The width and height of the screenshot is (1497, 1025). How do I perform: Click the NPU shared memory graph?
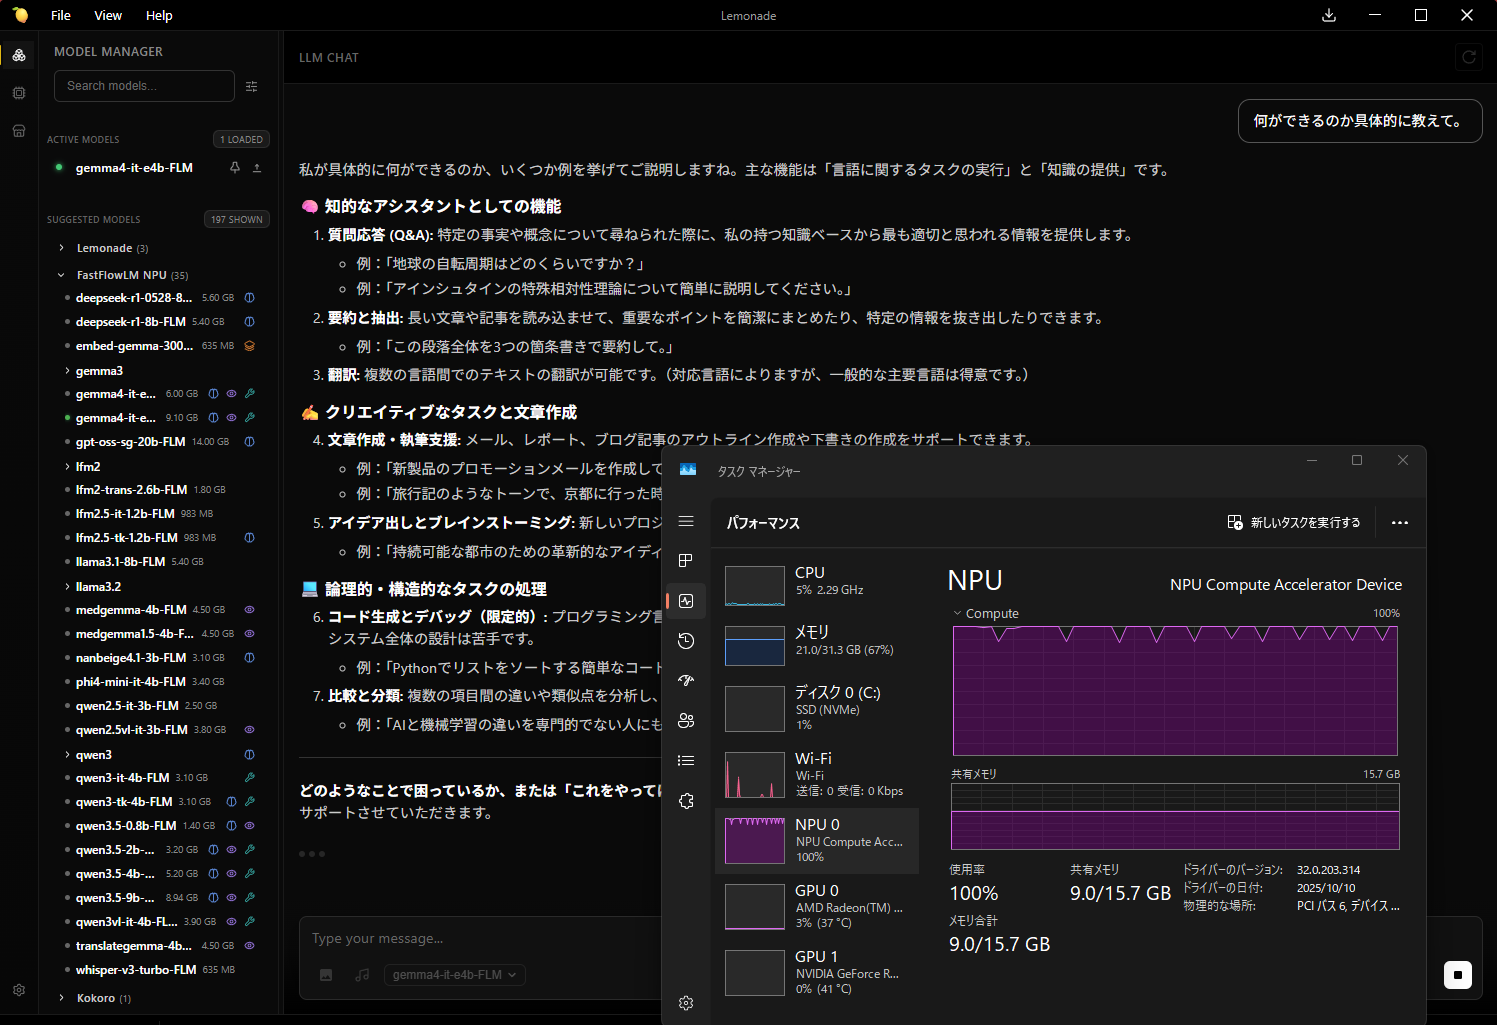pos(1175,817)
